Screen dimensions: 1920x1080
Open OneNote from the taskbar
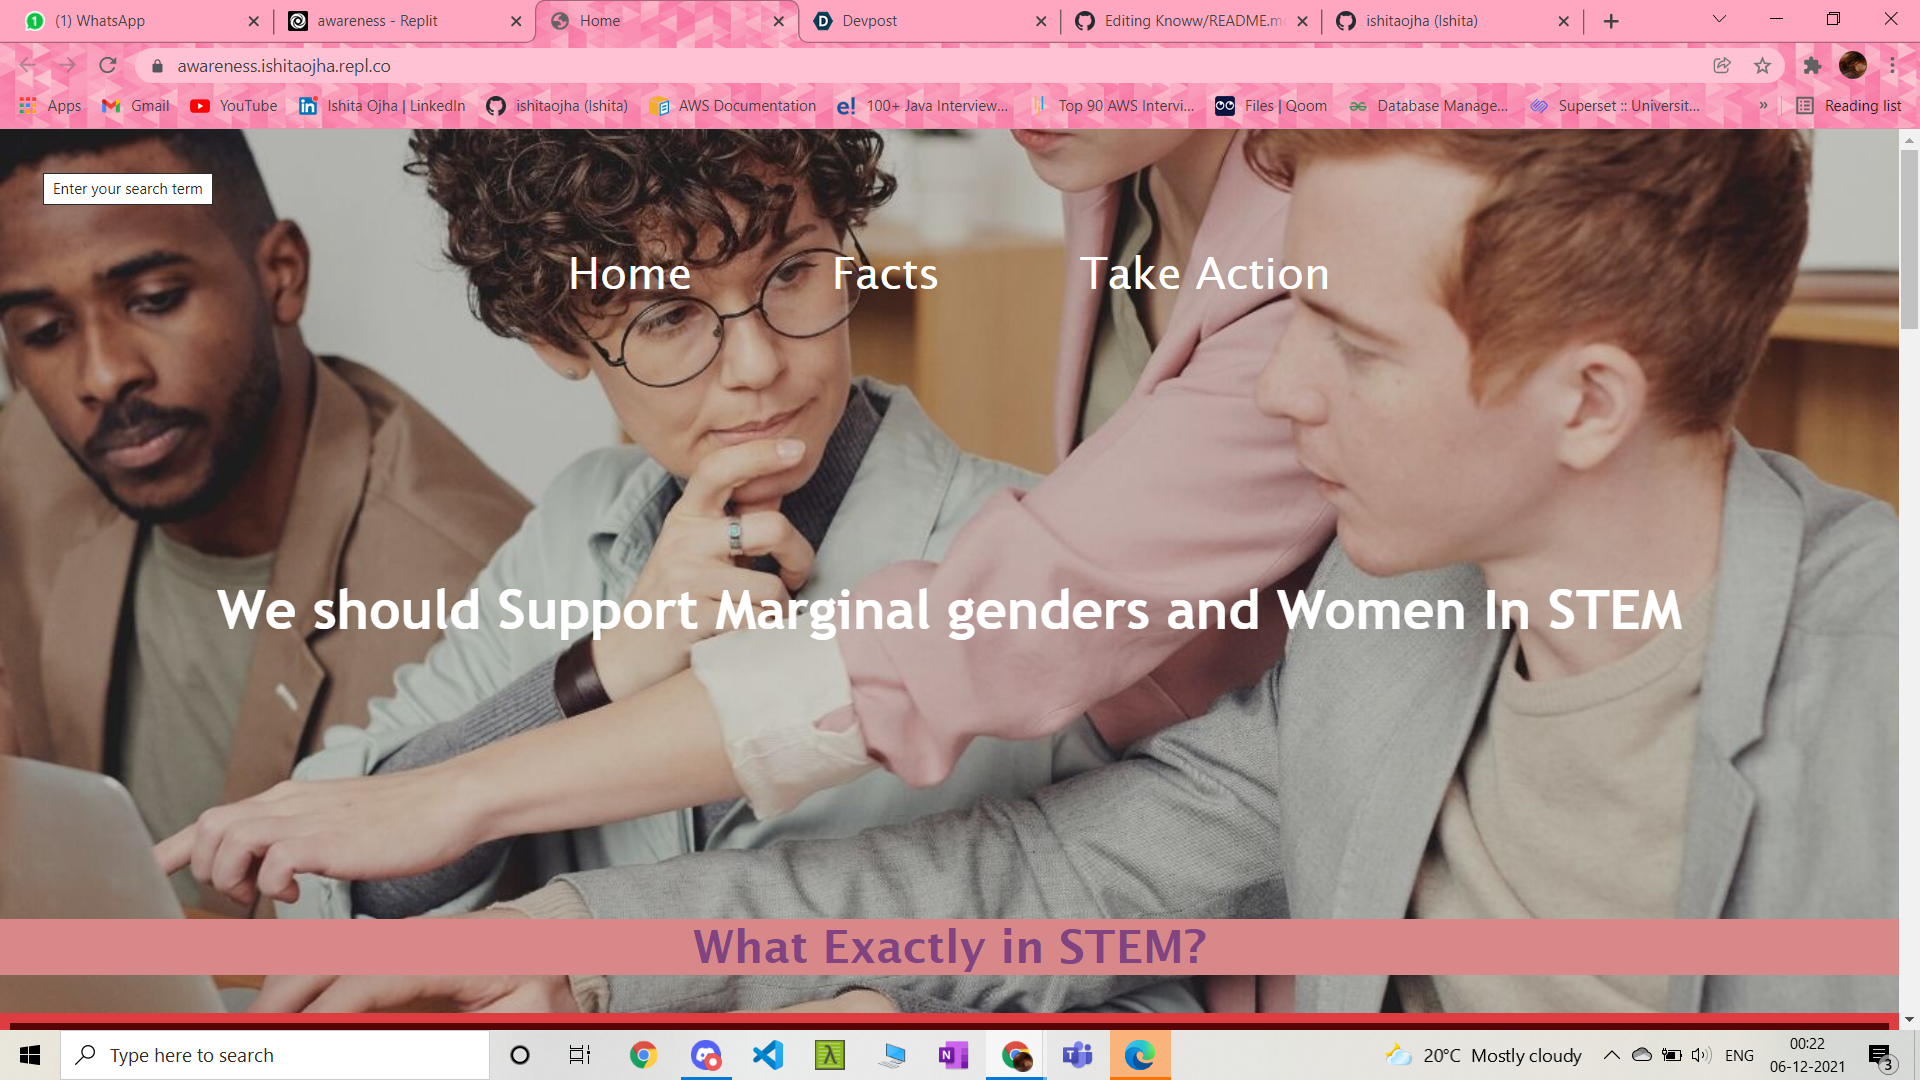(953, 1055)
